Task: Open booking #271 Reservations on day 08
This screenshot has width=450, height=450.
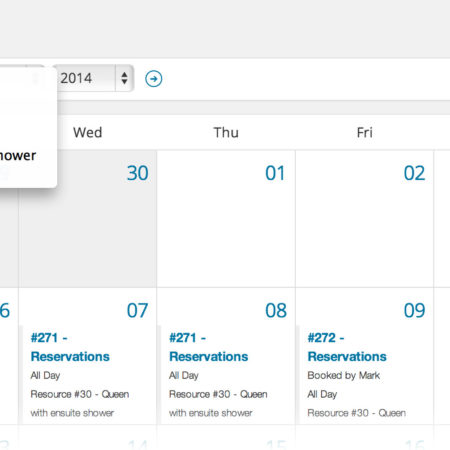Action: 209,347
